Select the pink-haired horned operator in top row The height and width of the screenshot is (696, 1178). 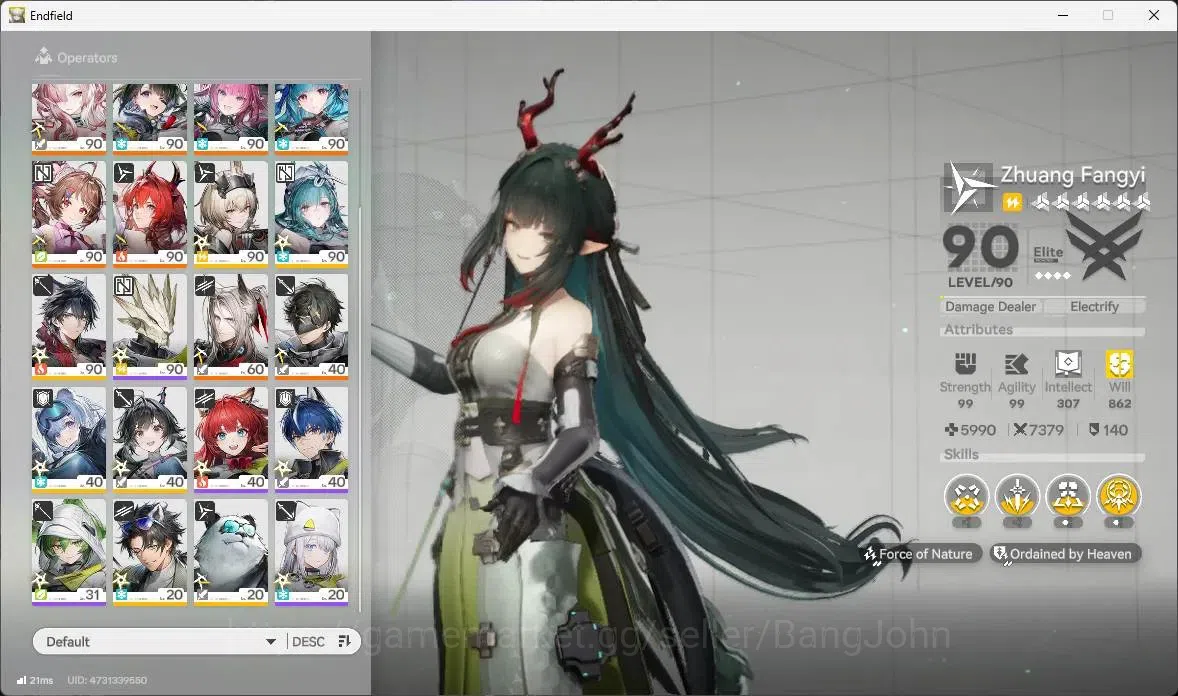point(231,118)
